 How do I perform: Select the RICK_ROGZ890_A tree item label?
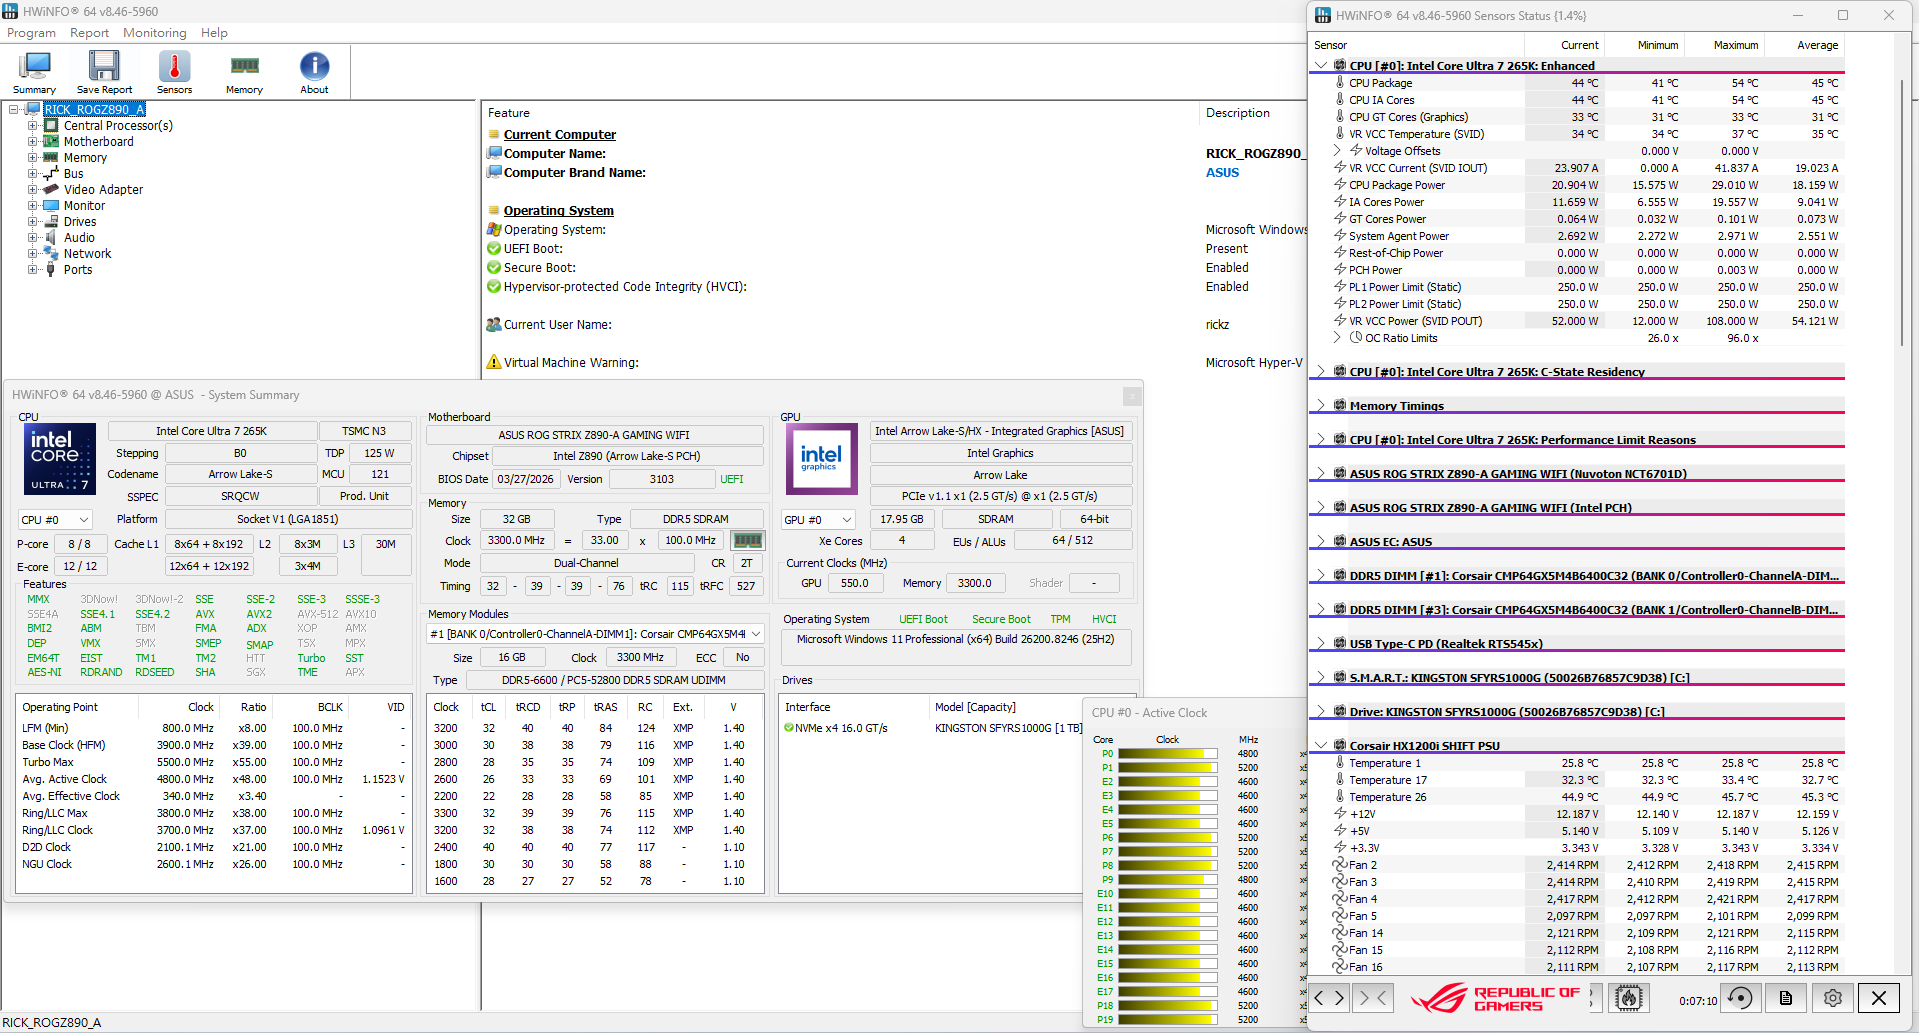pyautogui.click(x=94, y=110)
